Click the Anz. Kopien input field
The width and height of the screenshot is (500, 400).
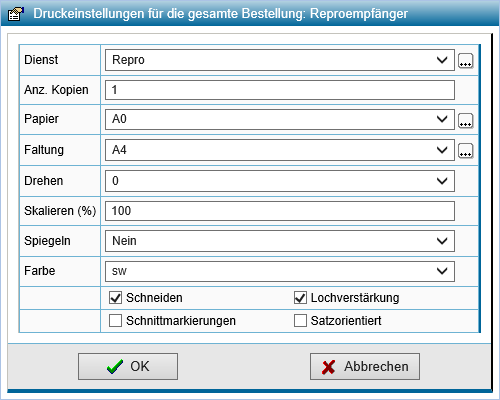coord(280,90)
